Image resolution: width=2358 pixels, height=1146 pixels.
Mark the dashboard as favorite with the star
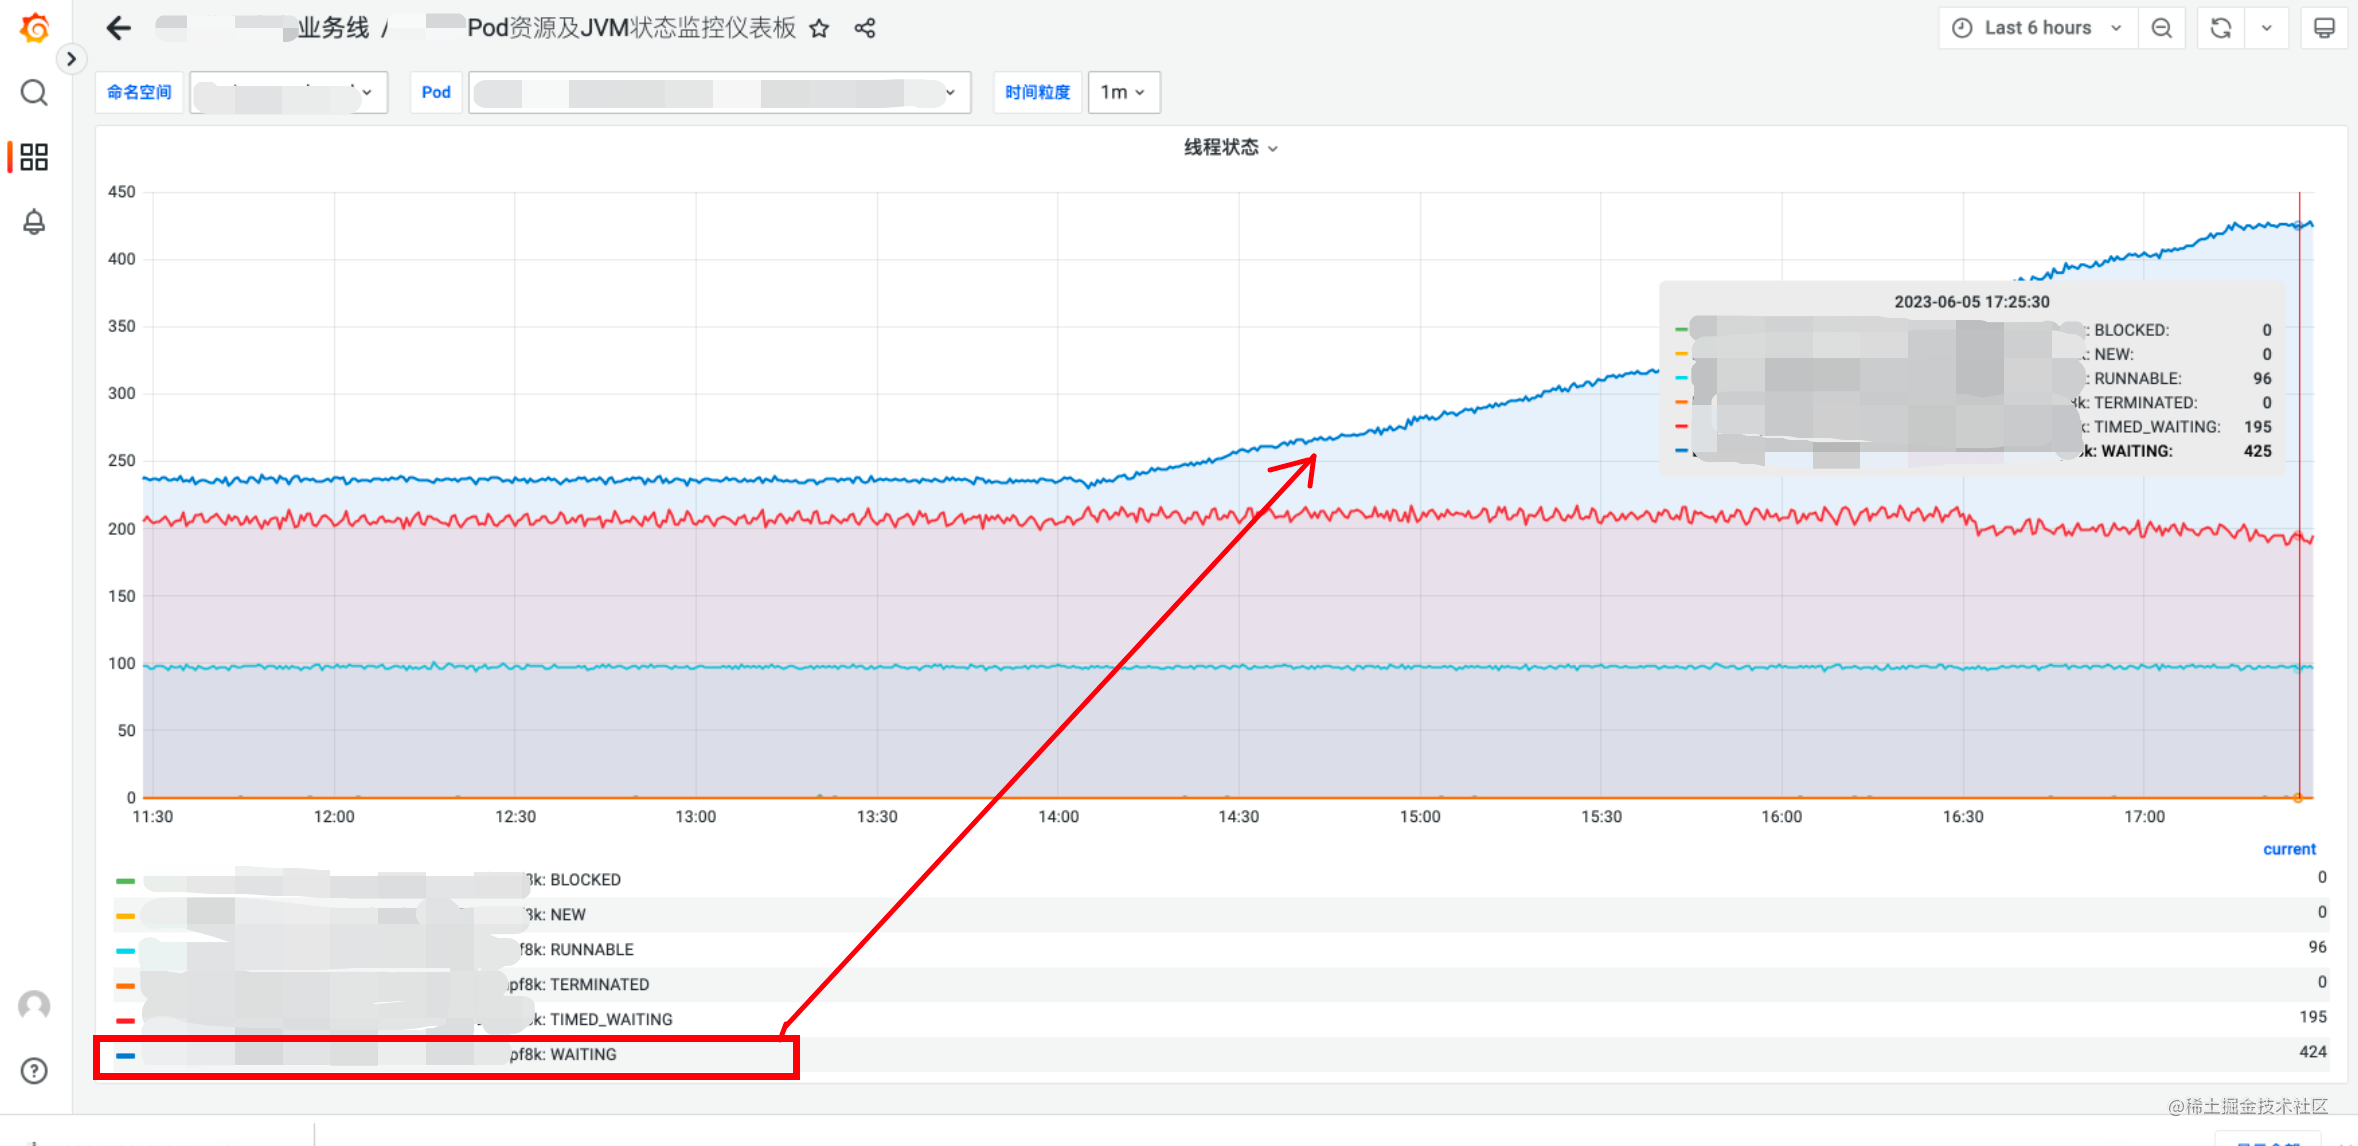pyautogui.click(x=819, y=28)
